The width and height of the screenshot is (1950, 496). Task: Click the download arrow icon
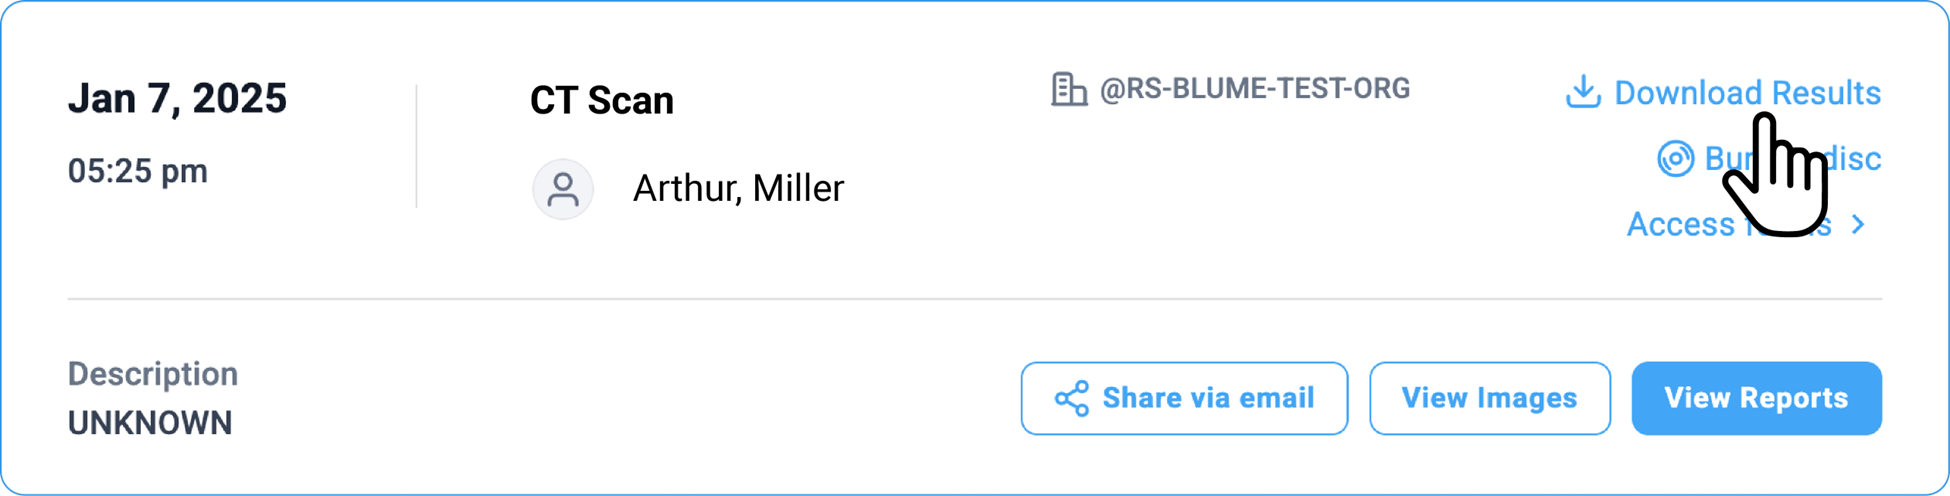coord(1583,92)
